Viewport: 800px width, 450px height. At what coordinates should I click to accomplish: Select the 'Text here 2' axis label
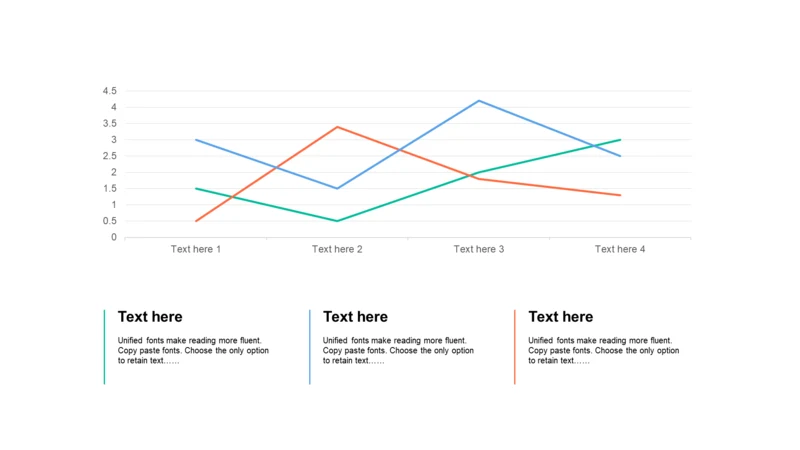pos(337,249)
